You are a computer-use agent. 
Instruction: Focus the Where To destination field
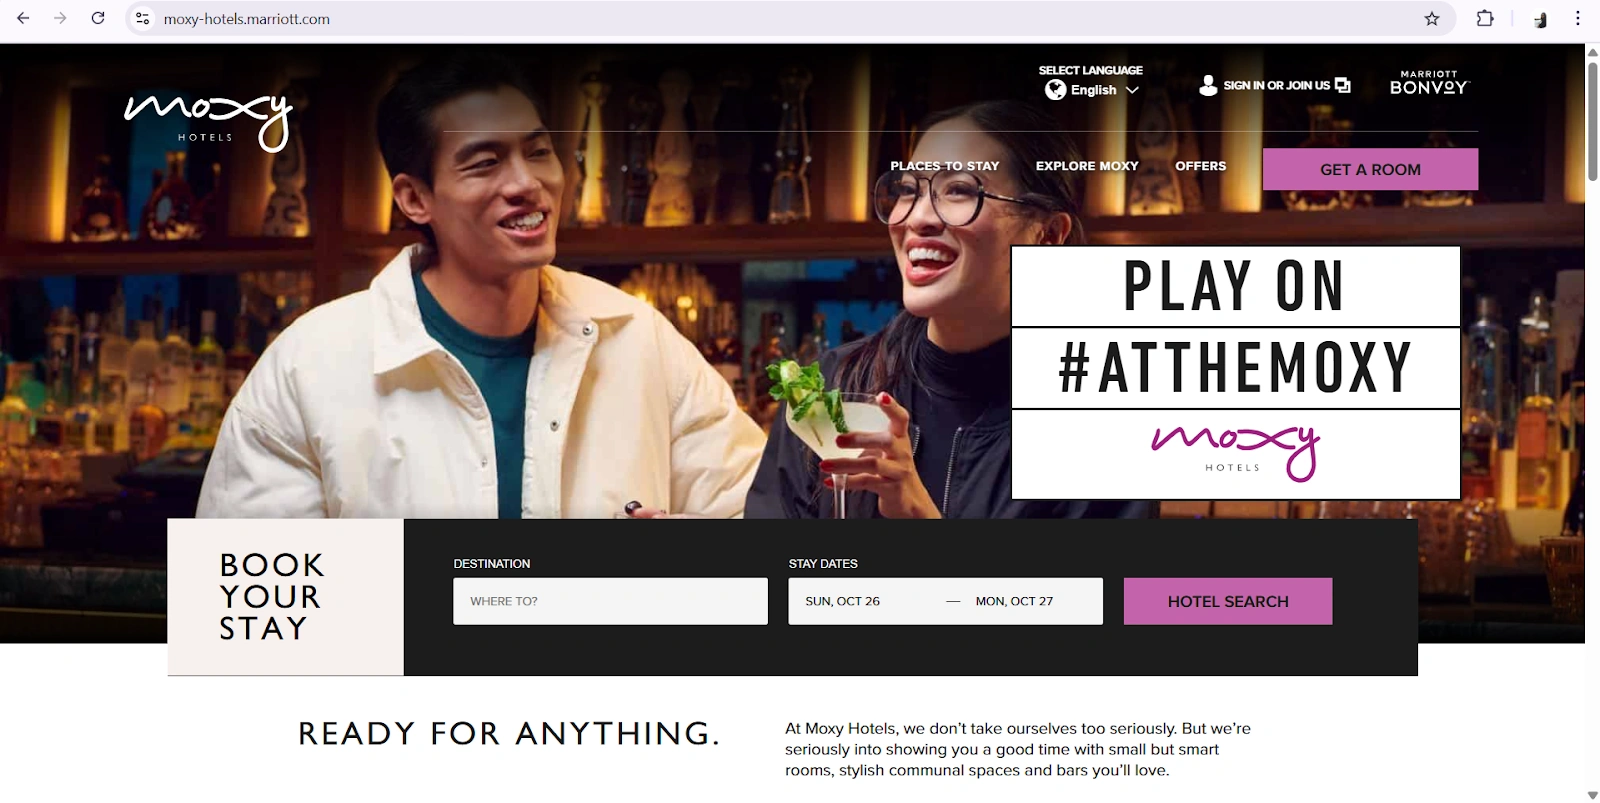pyautogui.click(x=610, y=601)
